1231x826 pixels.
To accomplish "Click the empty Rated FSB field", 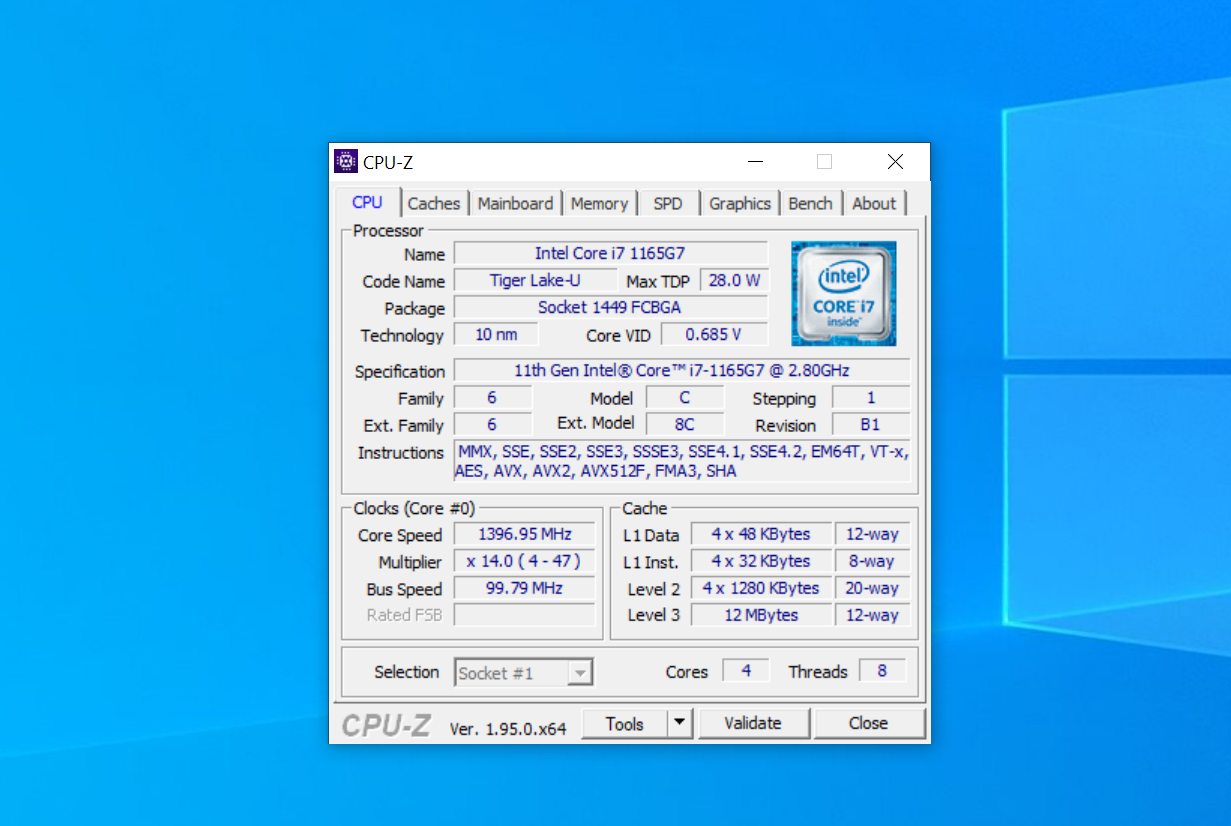I will point(525,615).
